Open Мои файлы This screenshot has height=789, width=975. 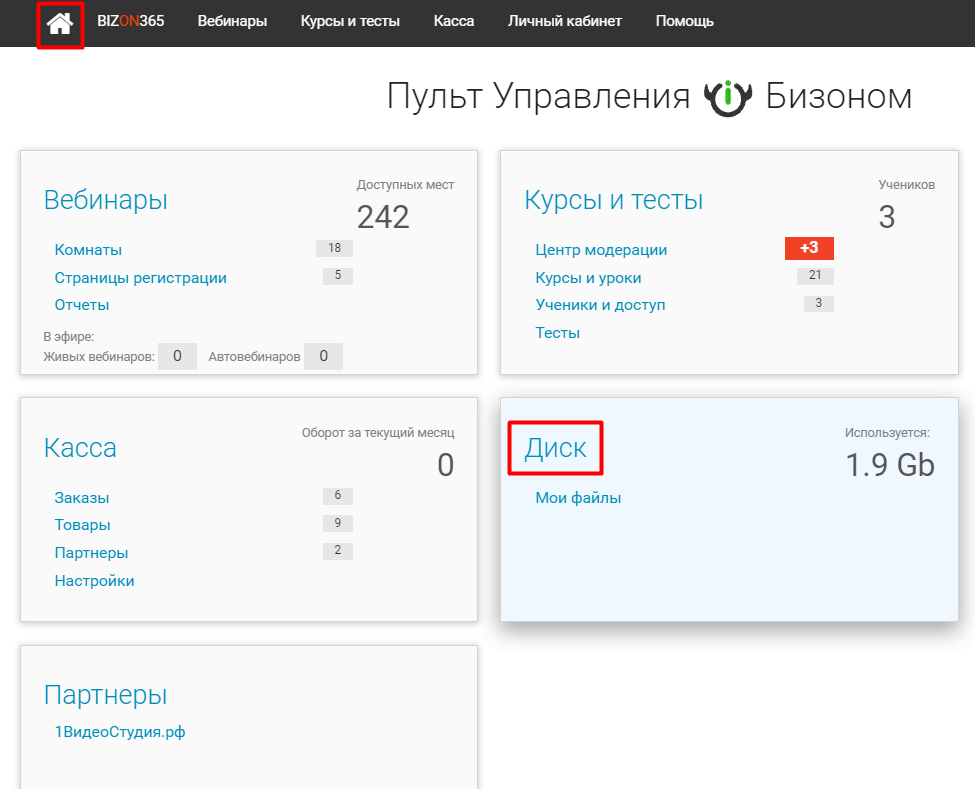(578, 498)
